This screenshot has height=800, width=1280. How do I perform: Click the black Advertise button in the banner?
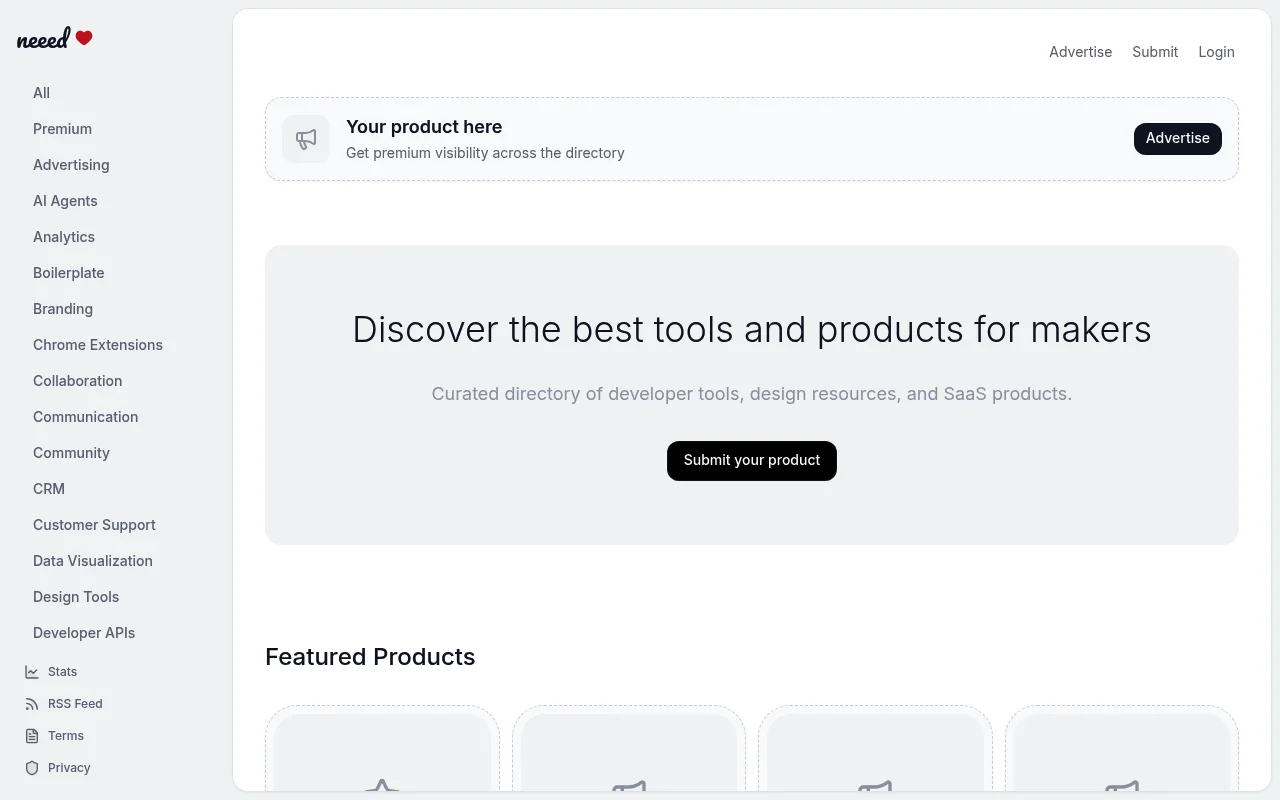(x=1177, y=138)
